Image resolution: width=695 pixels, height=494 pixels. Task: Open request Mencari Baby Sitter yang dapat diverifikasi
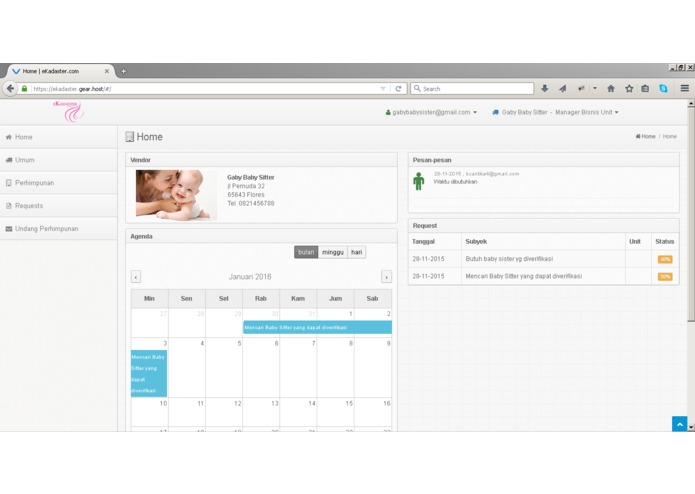523,276
